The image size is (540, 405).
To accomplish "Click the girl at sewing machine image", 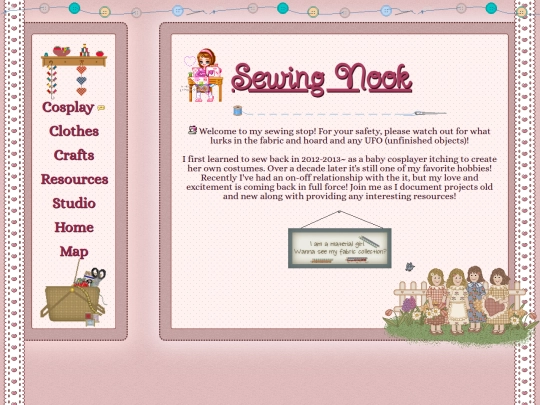I will click(x=202, y=75).
